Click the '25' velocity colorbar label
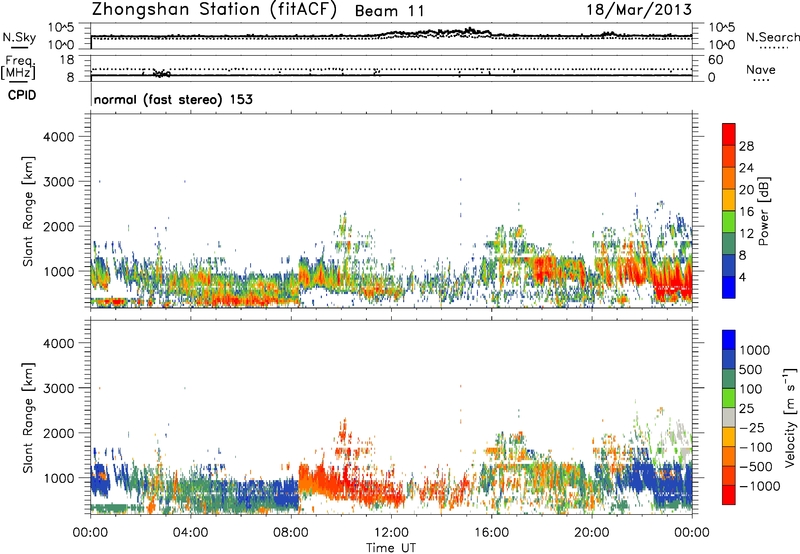Image resolution: width=800 pixels, height=554 pixels. click(x=746, y=409)
